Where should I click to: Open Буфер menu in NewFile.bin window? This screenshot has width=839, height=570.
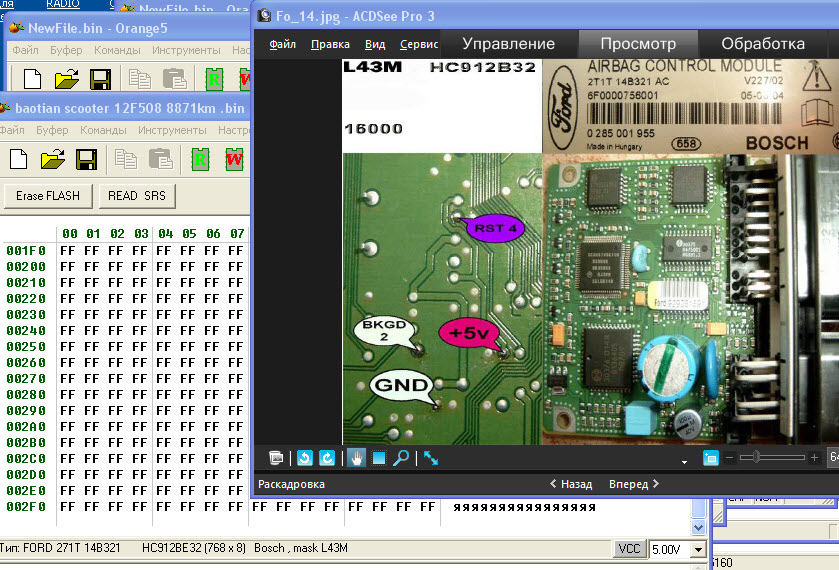tap(66, 50)
